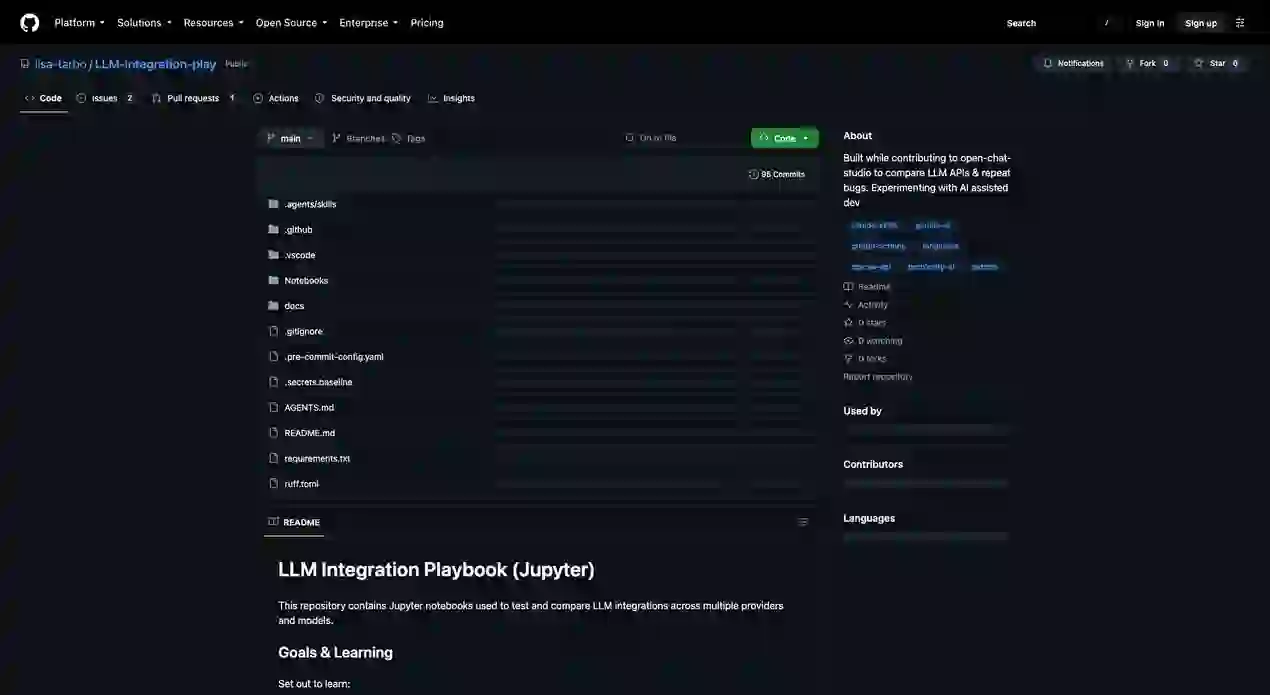Open the docs folder name
The height and width of the screenshot is (695, 1270).
pyautogui.click(x=294, y=306)
